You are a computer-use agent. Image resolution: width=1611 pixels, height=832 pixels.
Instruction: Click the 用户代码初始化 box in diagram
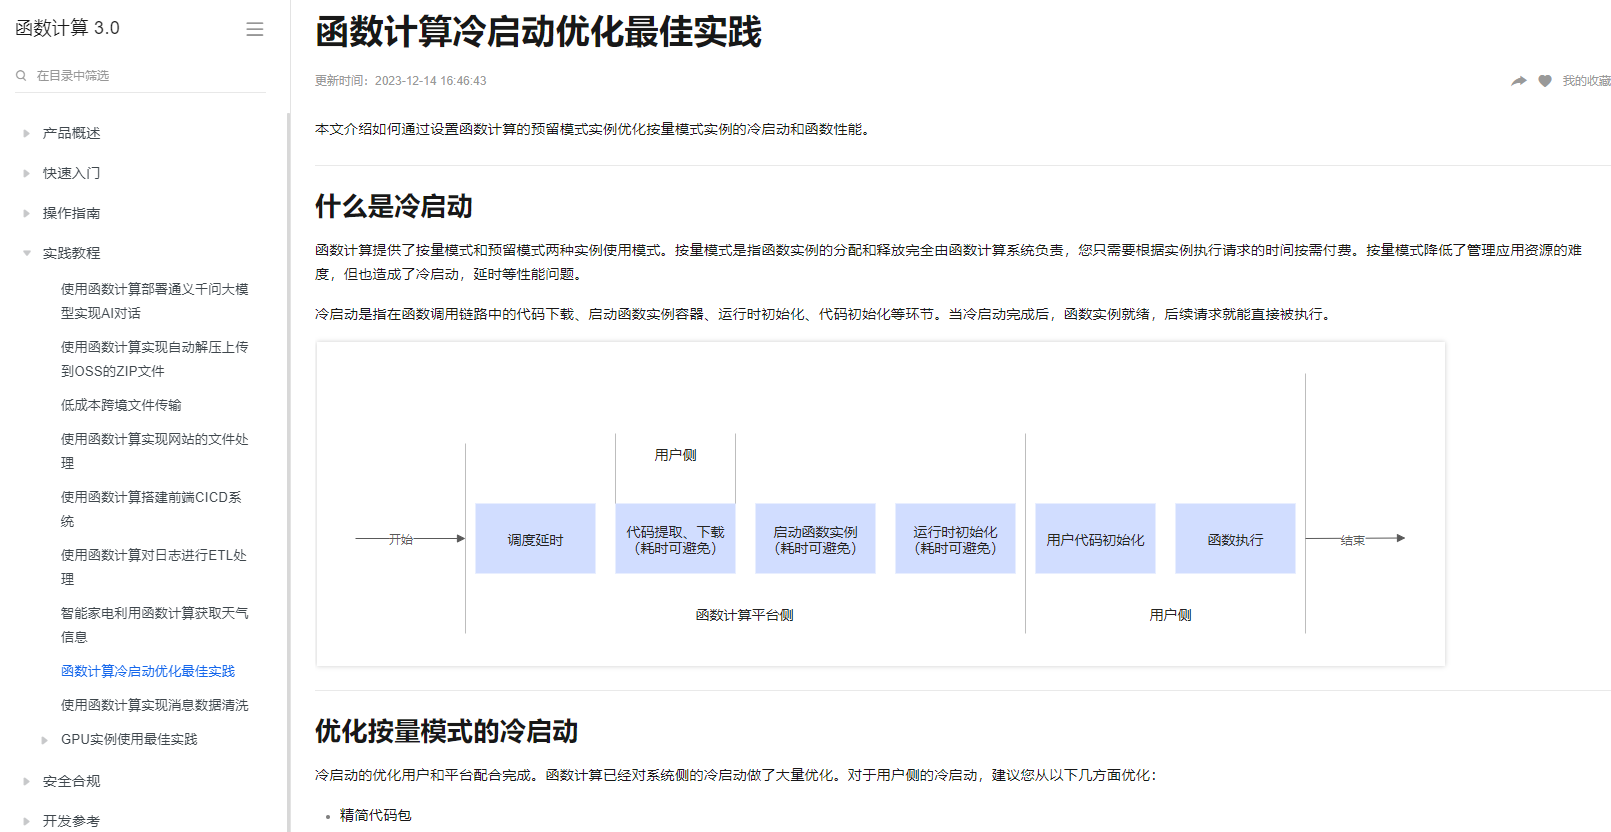tap(1095, 539)
